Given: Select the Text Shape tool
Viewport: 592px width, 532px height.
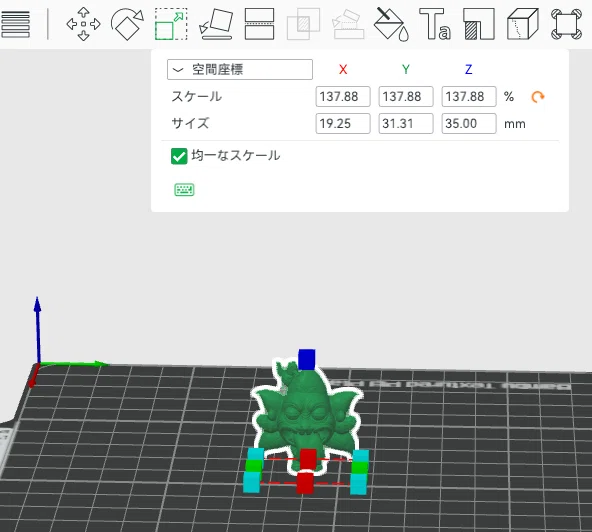Looking at the screenshot, I should pyautogui.click(x=435, y=24).
